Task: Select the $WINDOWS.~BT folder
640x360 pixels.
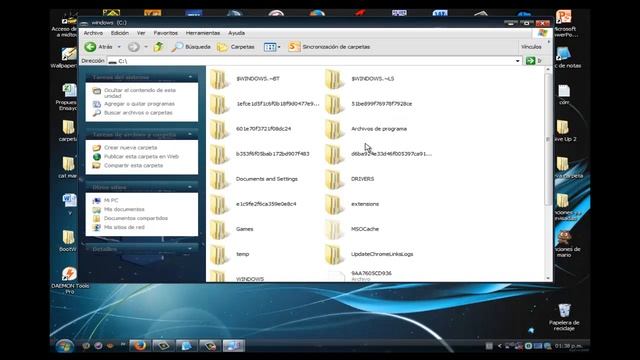Action: click(245, 79)
